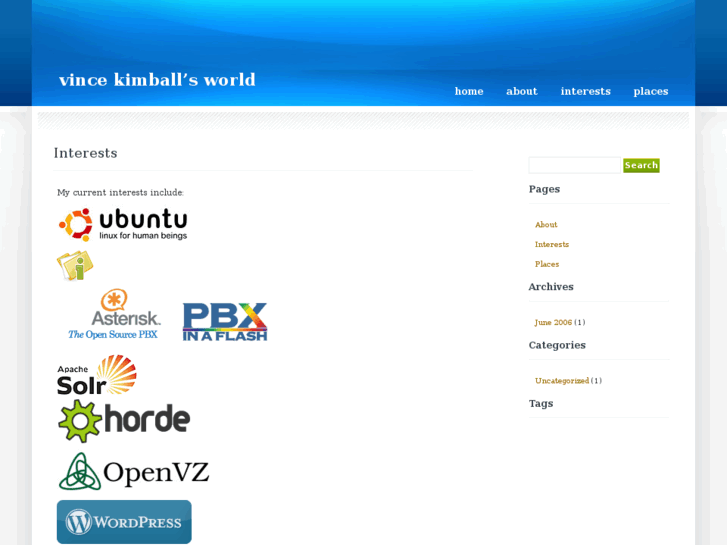Click the Horde gear logo

124,421
